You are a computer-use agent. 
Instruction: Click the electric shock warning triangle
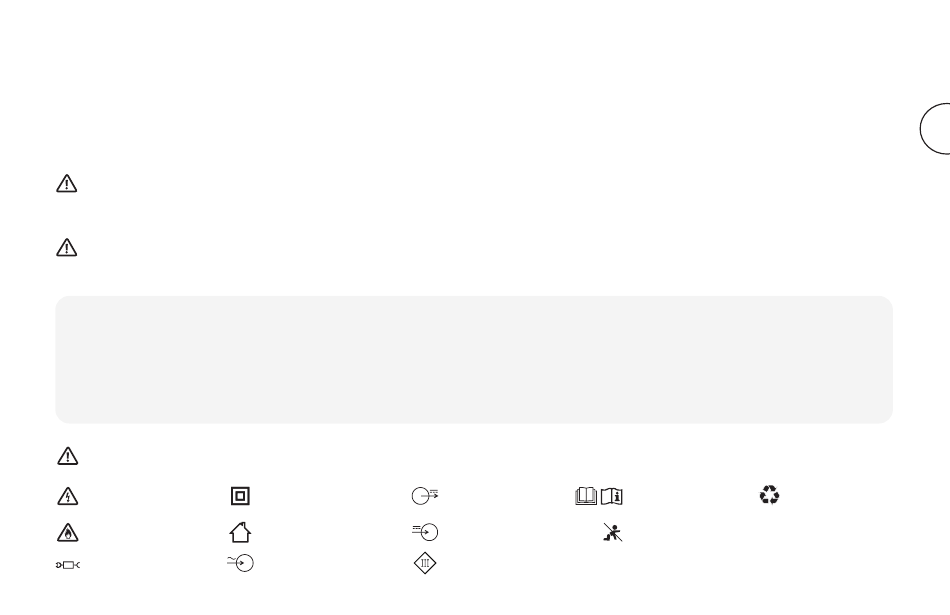[67, 496]
